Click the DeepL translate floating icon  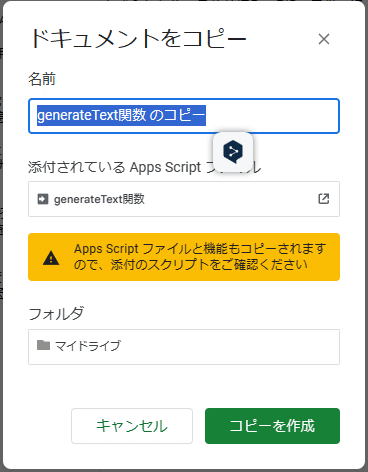pyautogui.click(x=233, y=152)
